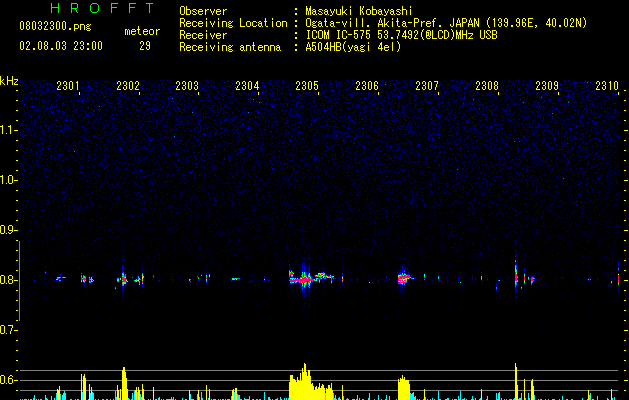Click the Ogata-vill. Akita-Pref. JAPAN receiving location text
Image resolution: width=629 pixels, height=400 pixels.
point(446,23)
